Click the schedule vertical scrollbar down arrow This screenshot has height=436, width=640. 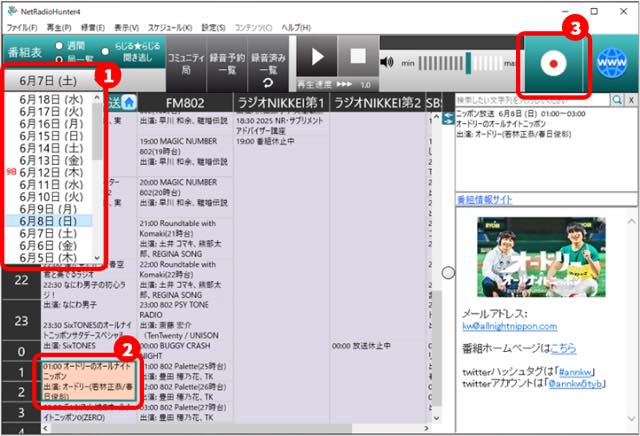pyautogui.click(x=436, y=418)
